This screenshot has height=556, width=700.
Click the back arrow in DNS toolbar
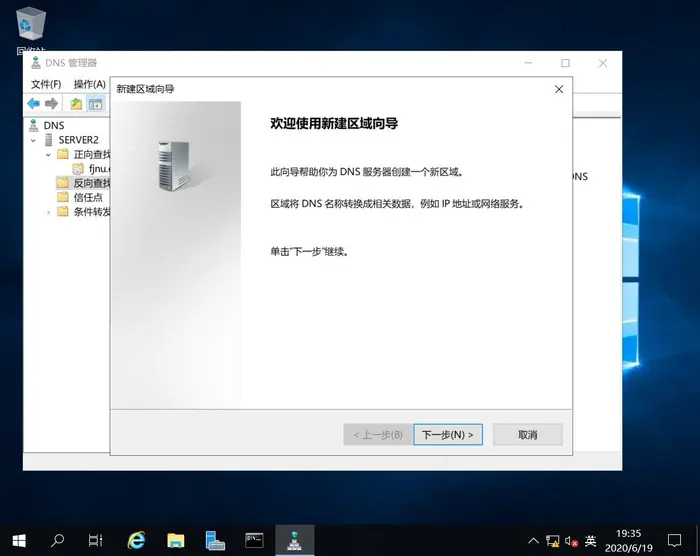point(33,104)
